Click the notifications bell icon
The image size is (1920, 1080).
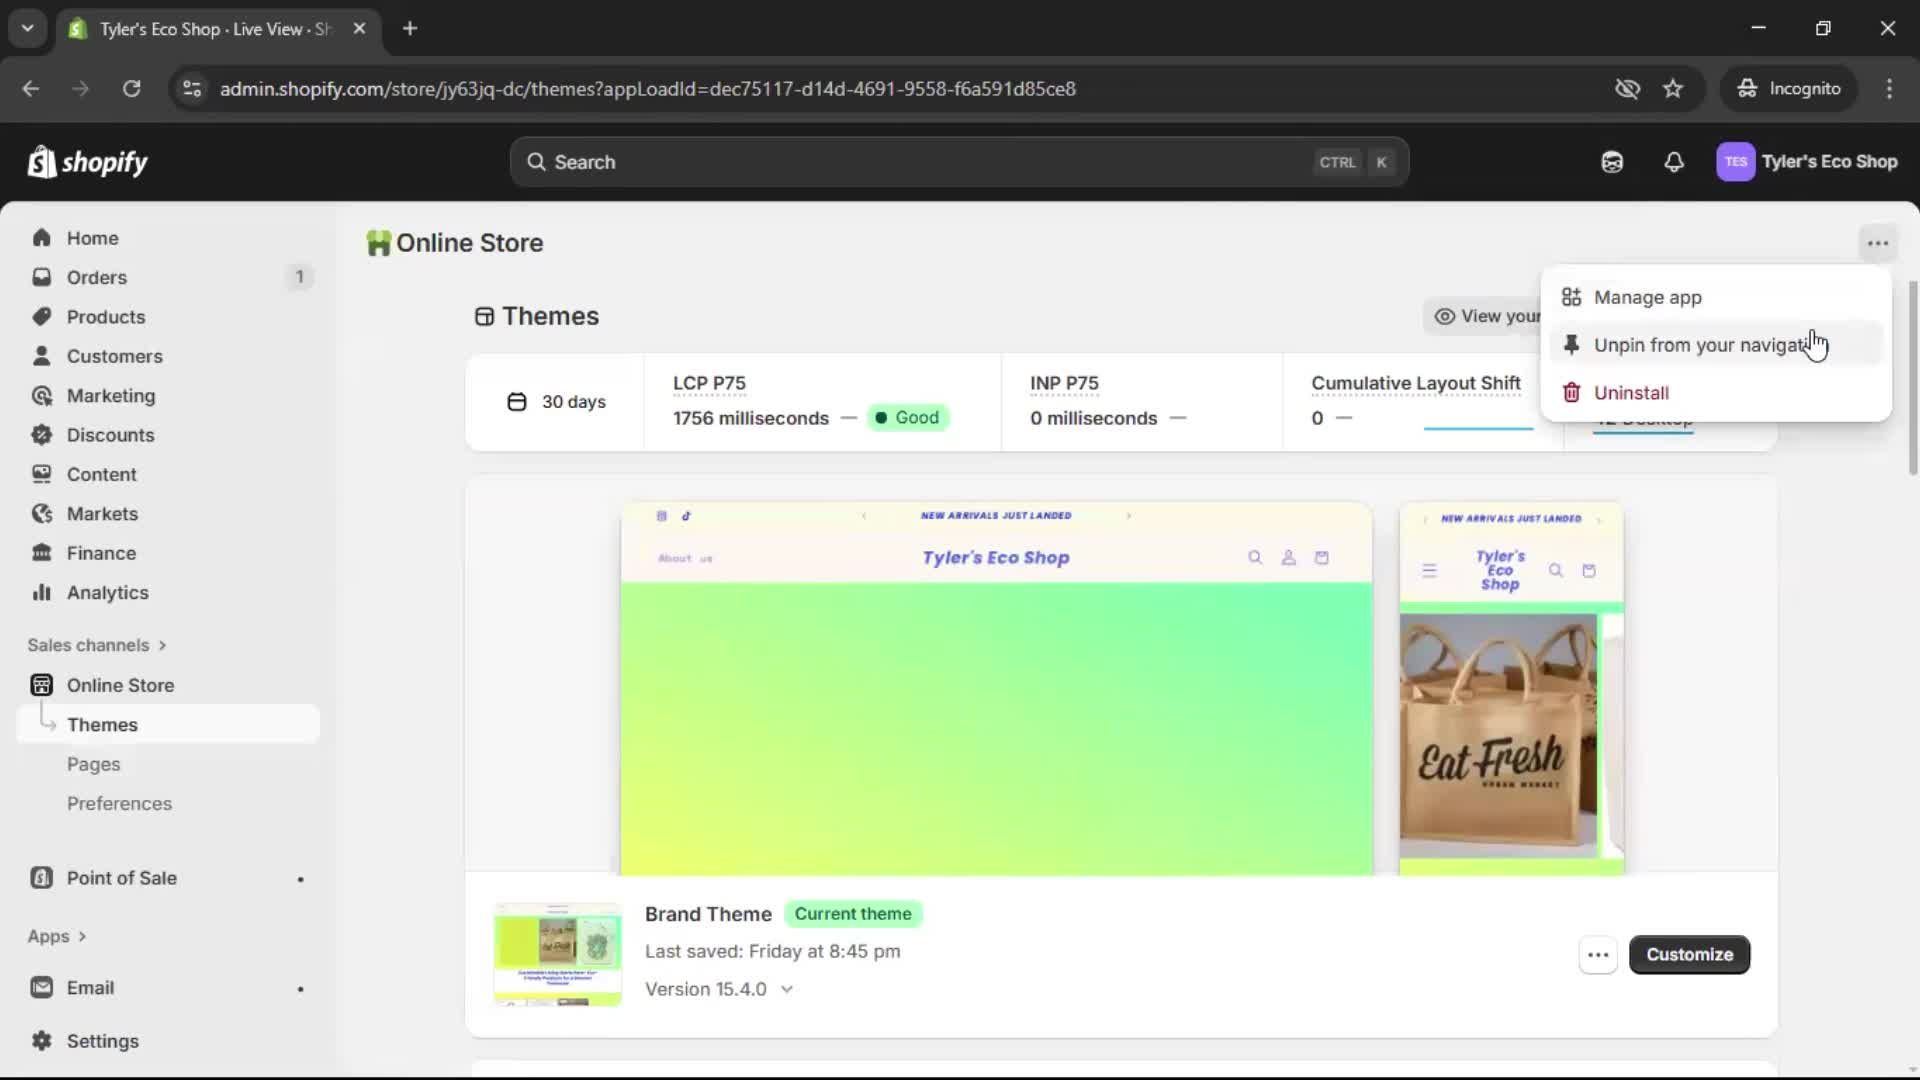1673,162
